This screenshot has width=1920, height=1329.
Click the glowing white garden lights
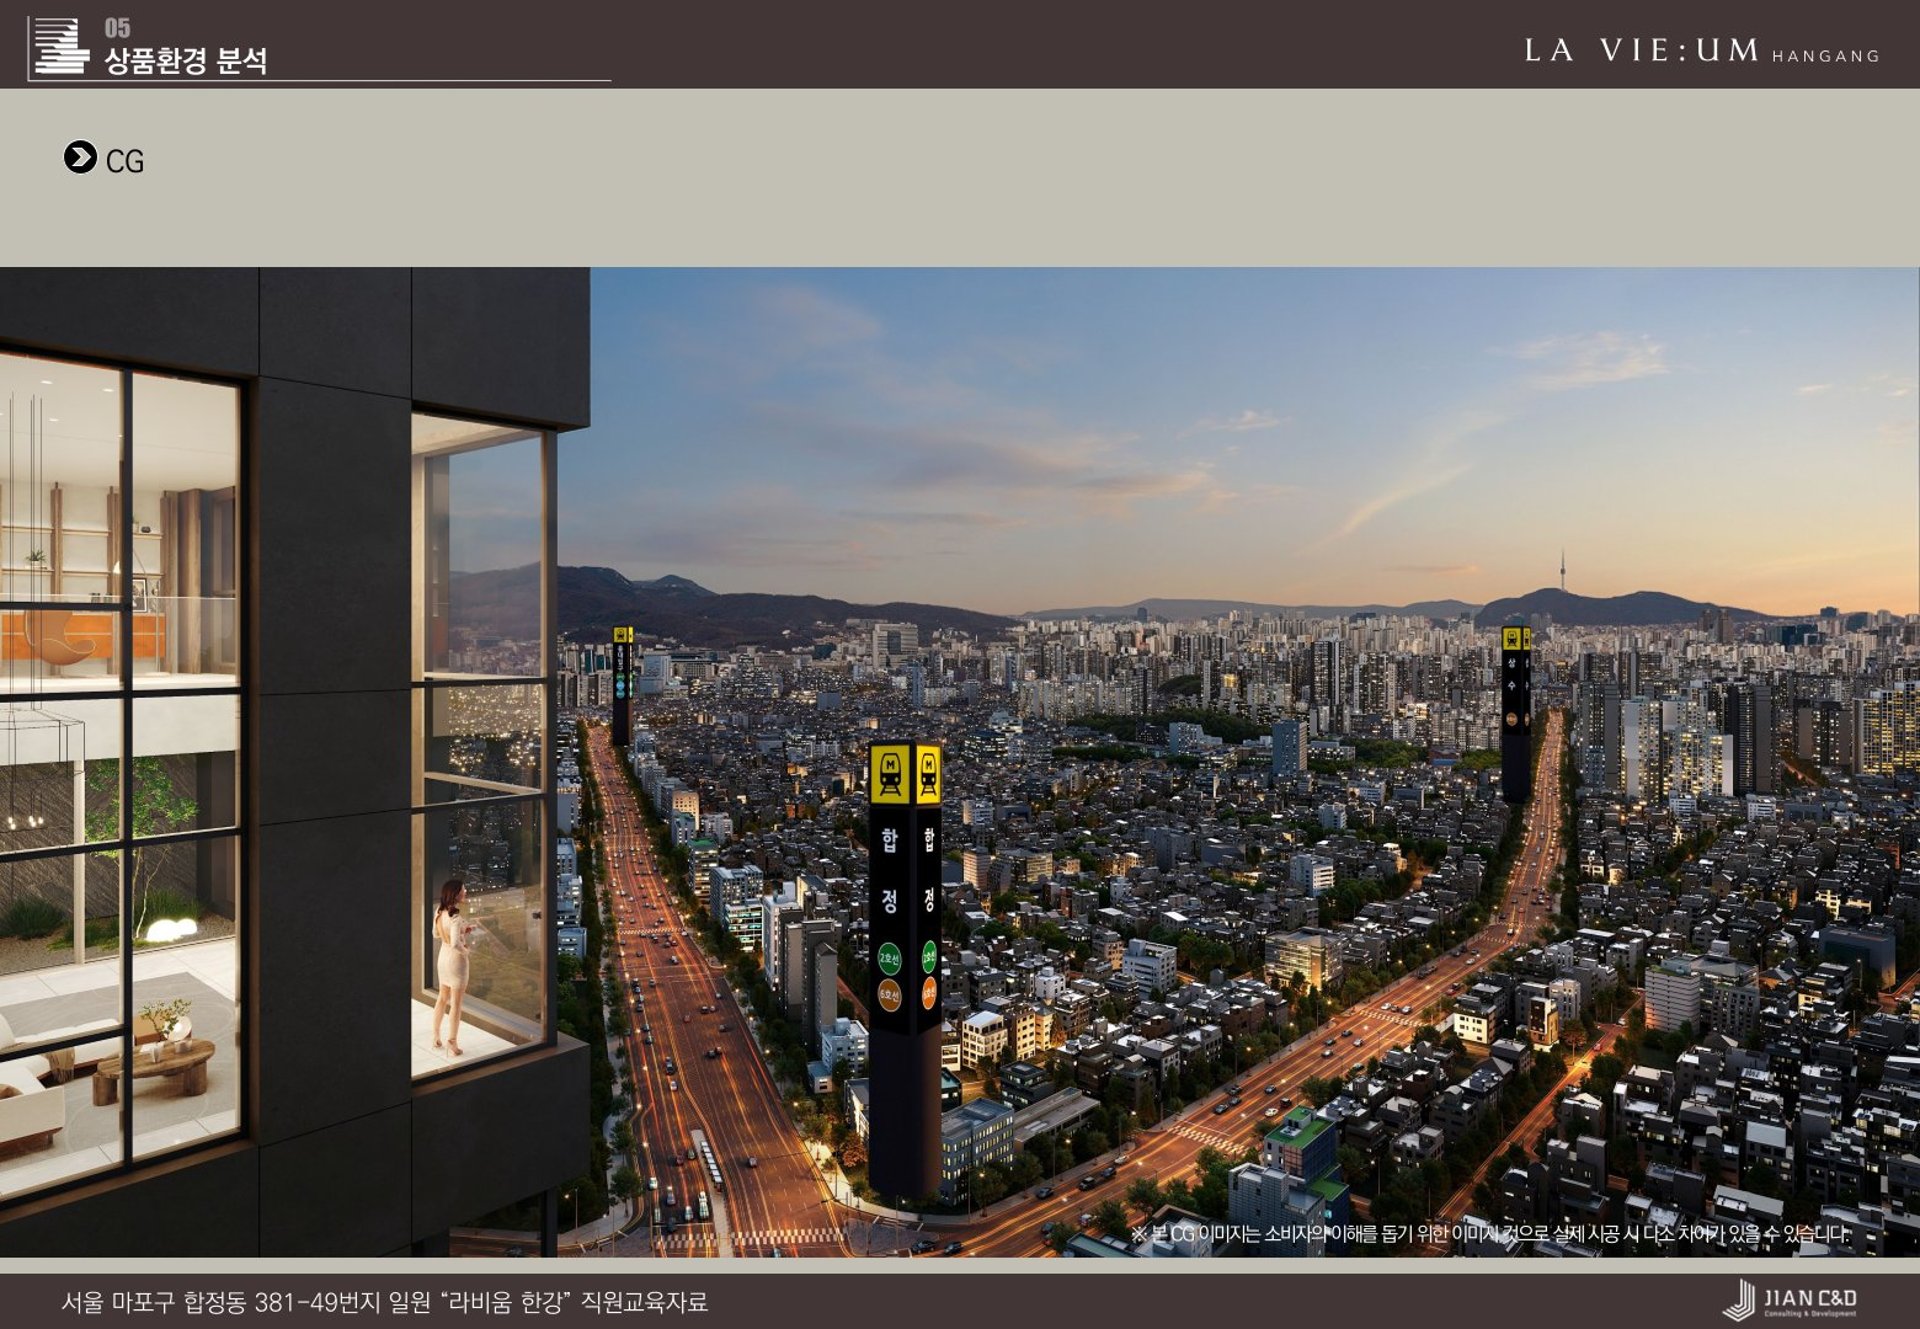pos(171,930)
